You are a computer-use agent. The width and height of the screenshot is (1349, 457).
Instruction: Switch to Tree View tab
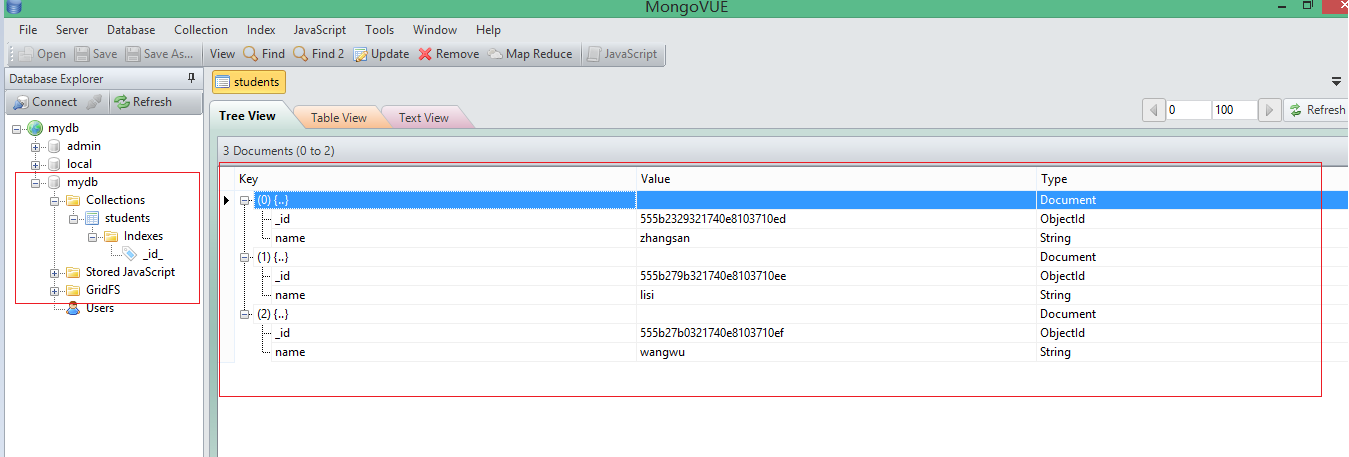point(247,116)
